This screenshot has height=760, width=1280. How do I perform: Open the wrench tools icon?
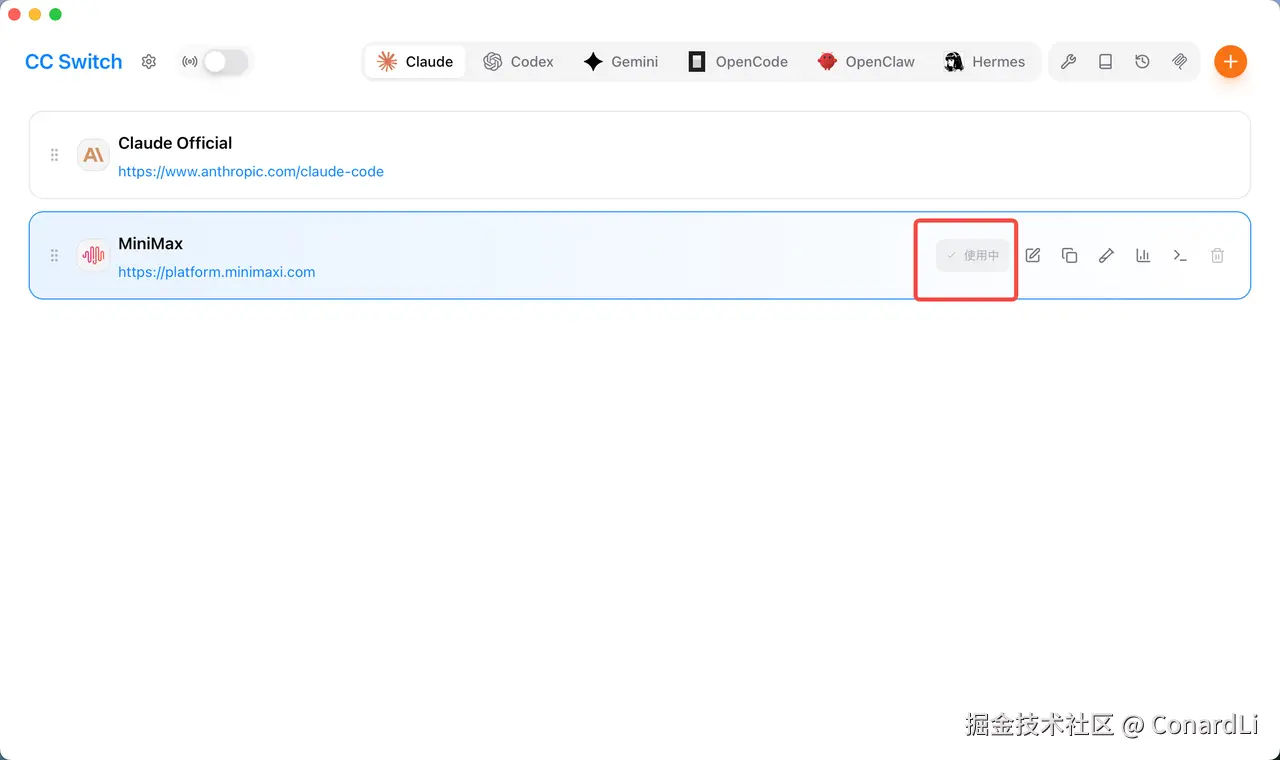(x=1068, y=62)
